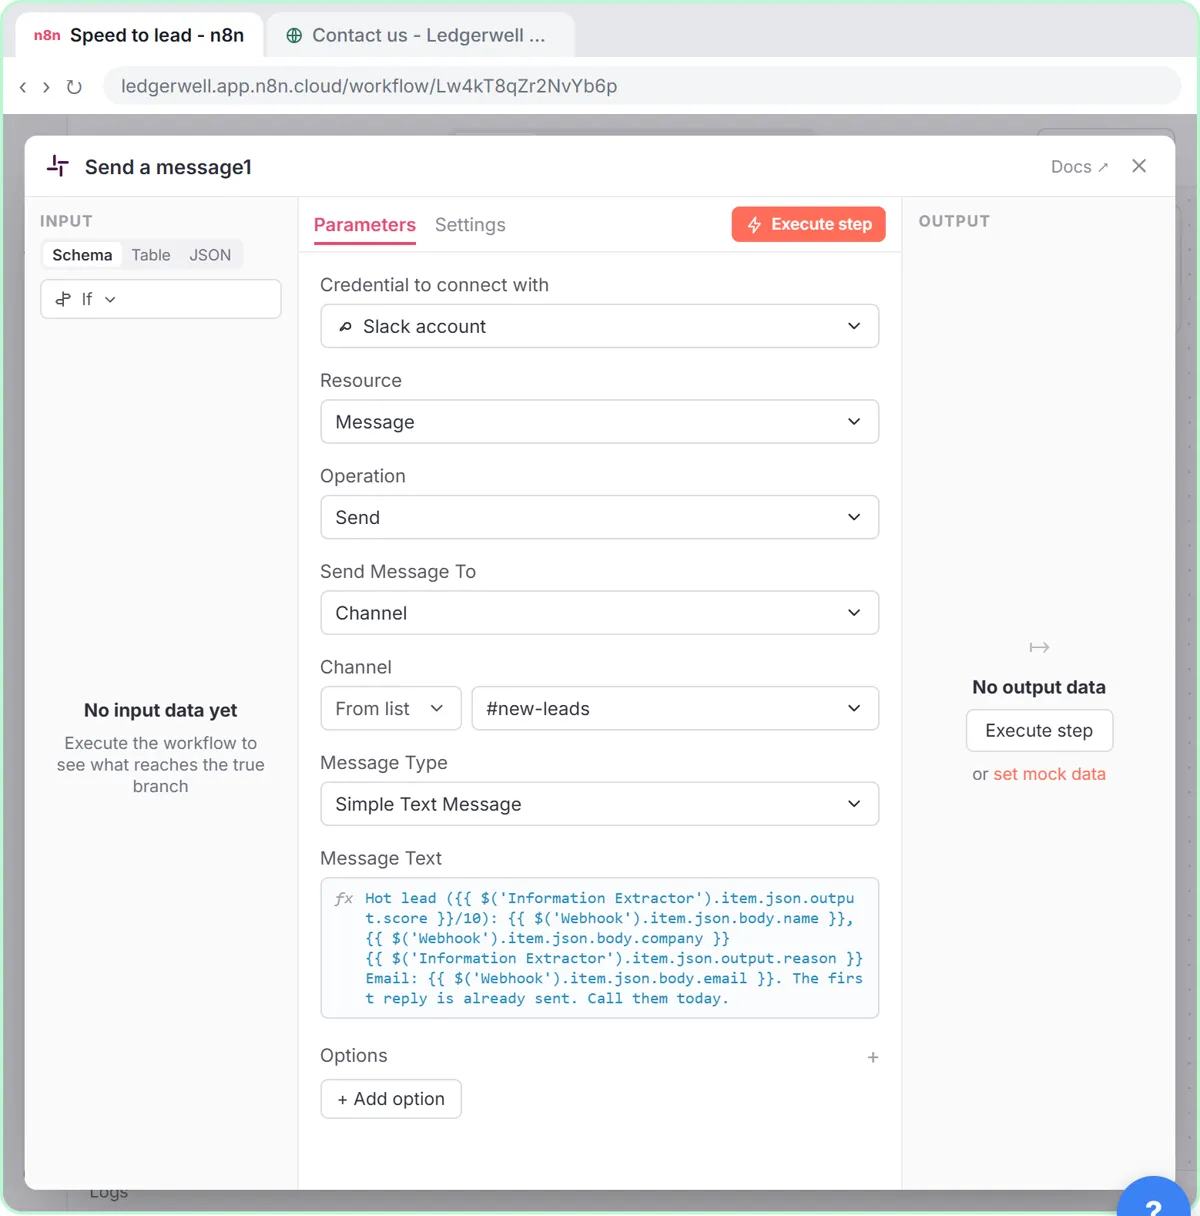Image resolution: width=1200 pixels, height=1216 pixels.
Task: Click the Slack account credential icon
Action: pyautogui.click(x=345, y=327)
